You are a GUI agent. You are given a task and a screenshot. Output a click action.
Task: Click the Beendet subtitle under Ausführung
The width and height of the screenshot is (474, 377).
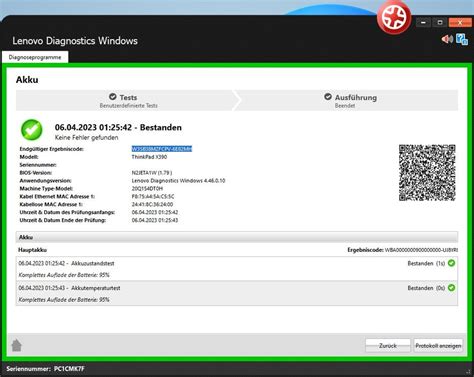(345, 106)
